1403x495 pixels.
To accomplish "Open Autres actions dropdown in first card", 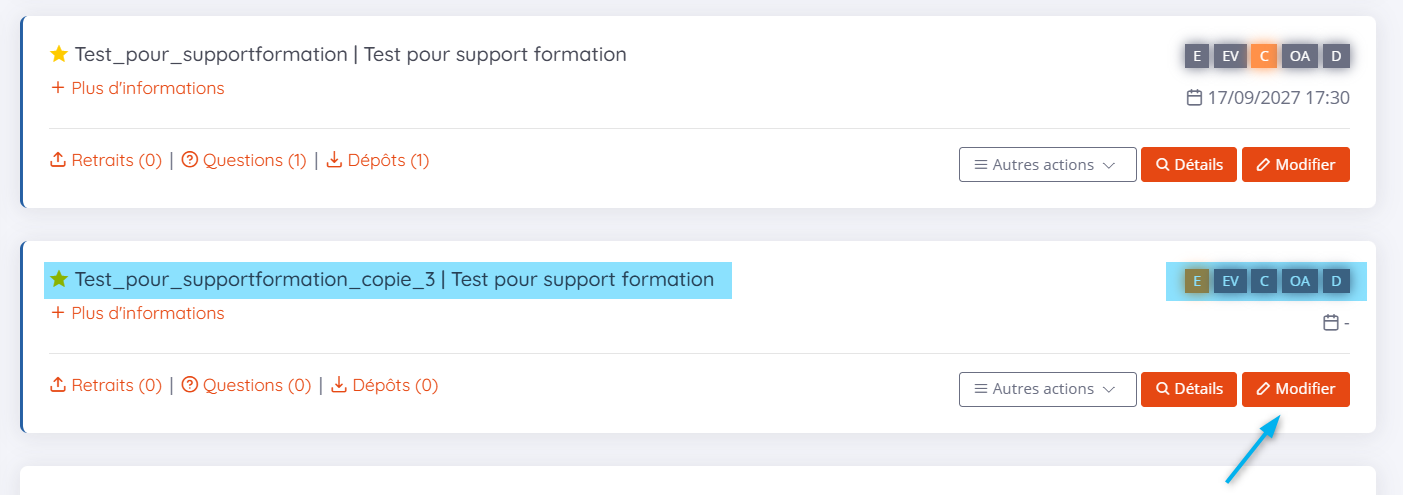I will click(1047, 165).
